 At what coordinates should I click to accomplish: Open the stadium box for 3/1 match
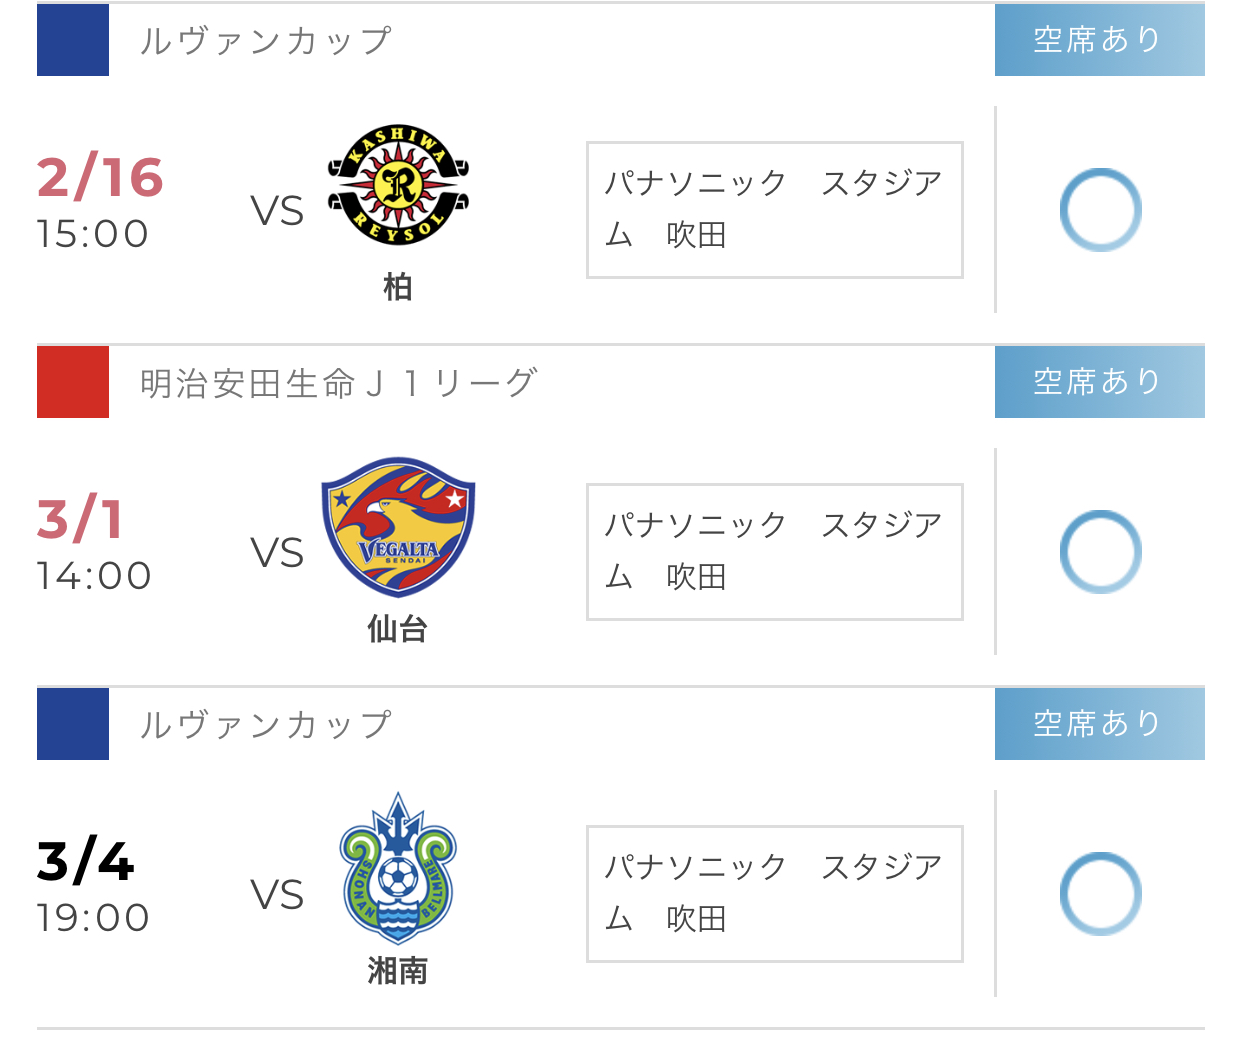pyautogui.click(x=774, y=552)
